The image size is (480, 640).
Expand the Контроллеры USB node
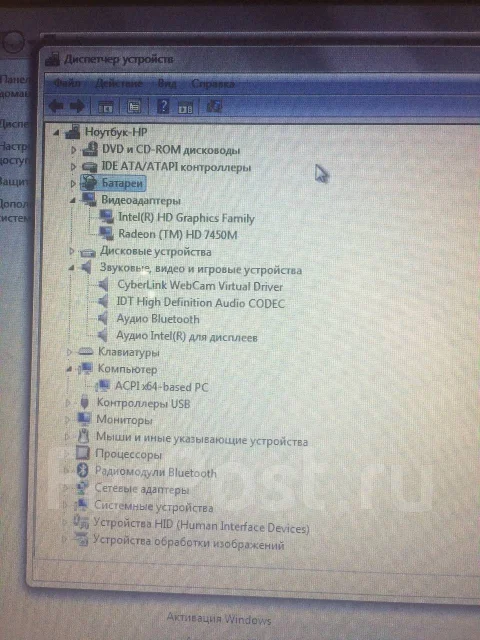pyautogui.click(x=68, y=403)
